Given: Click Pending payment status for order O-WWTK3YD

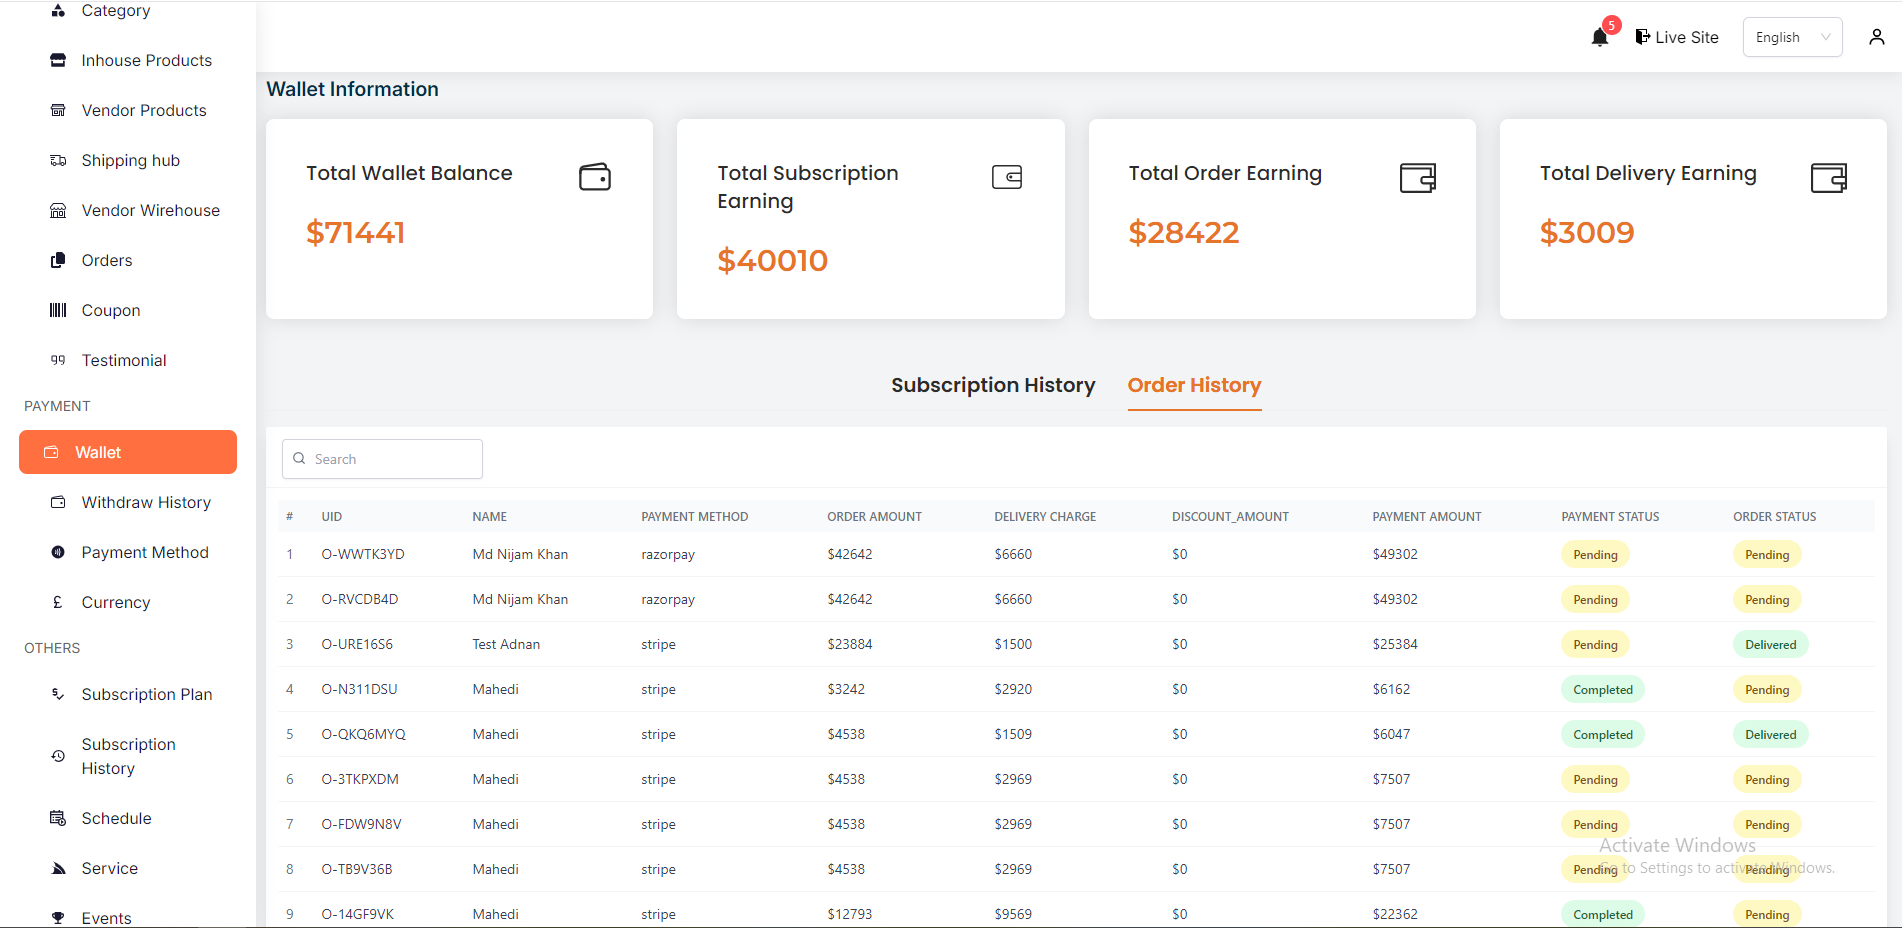Looking at the screenshot, I should coord(1595,555).
